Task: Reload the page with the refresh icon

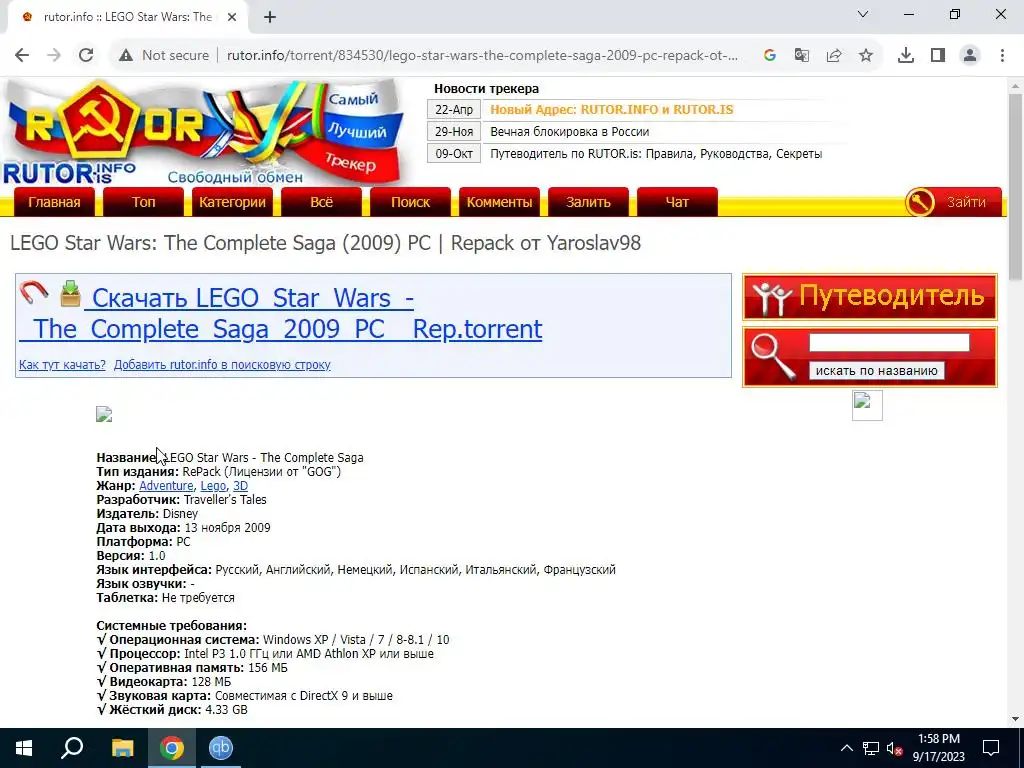Action: (x=86, y=56)
